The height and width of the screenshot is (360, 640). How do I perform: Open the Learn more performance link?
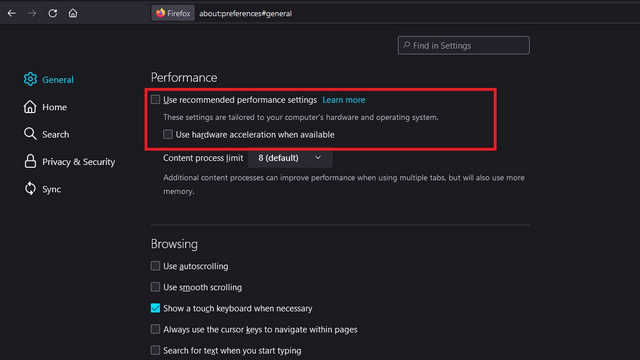click(x=344, y=100)
